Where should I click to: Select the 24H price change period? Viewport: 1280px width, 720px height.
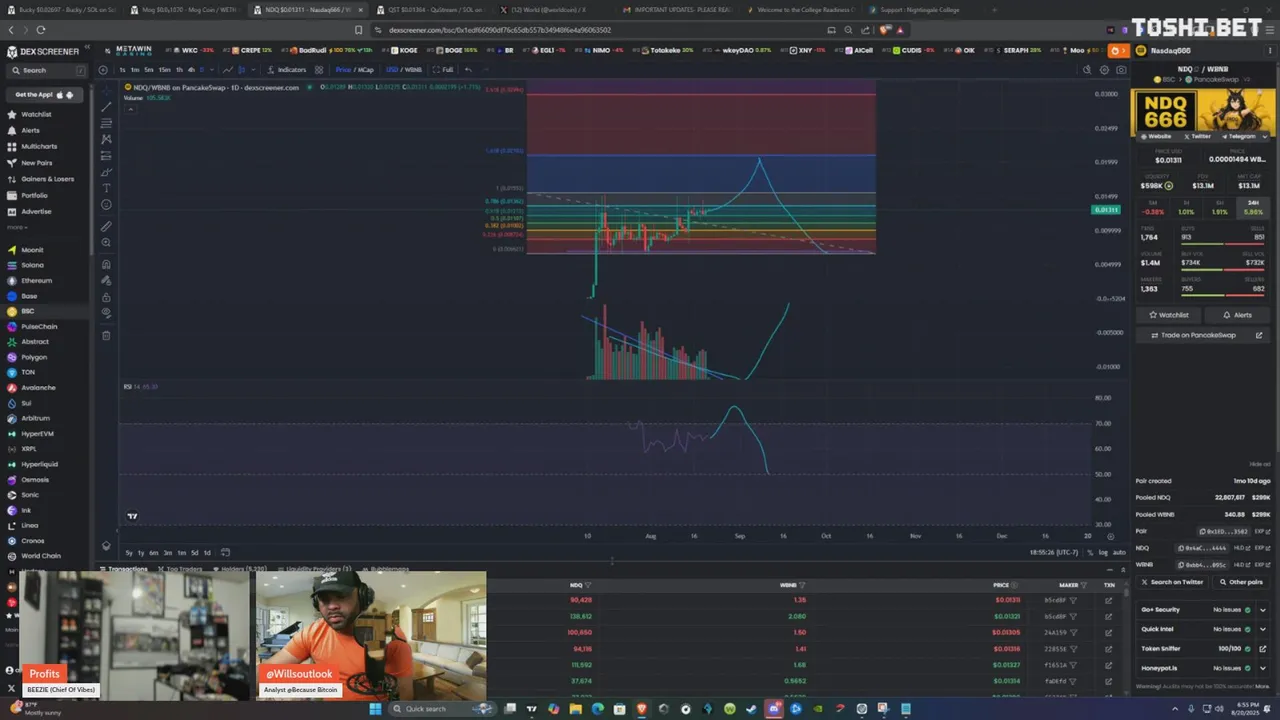1253,207
